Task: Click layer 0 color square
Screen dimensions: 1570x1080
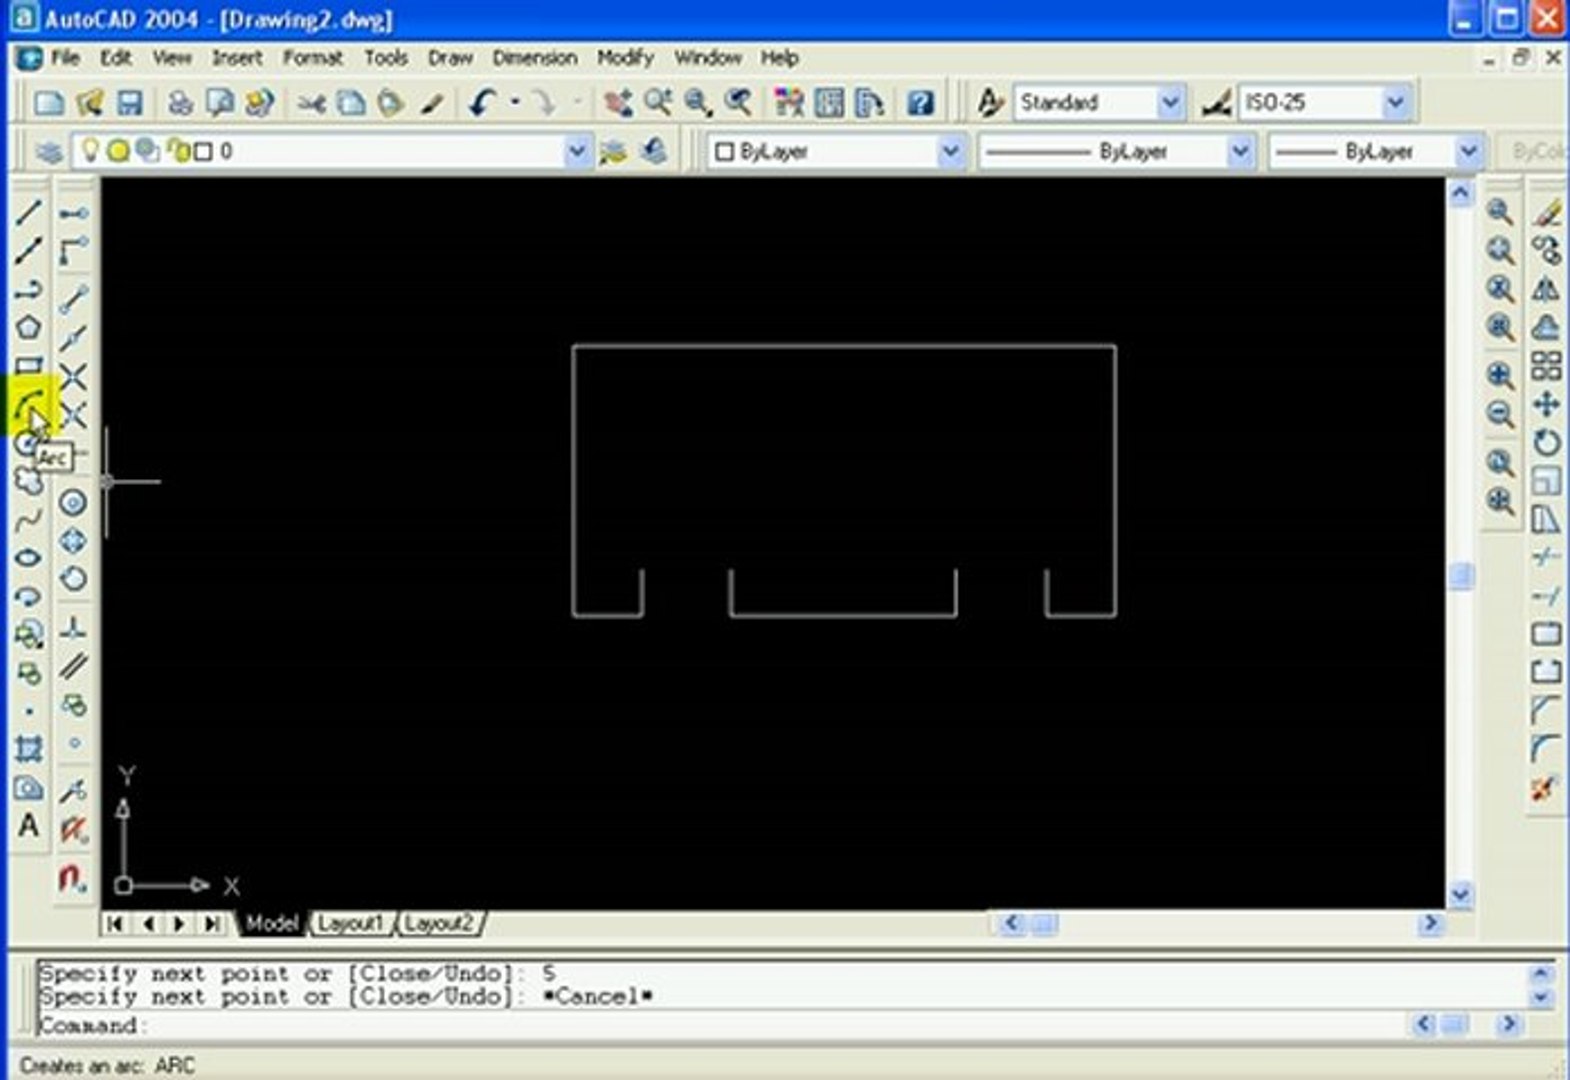Action: point(203,152)
